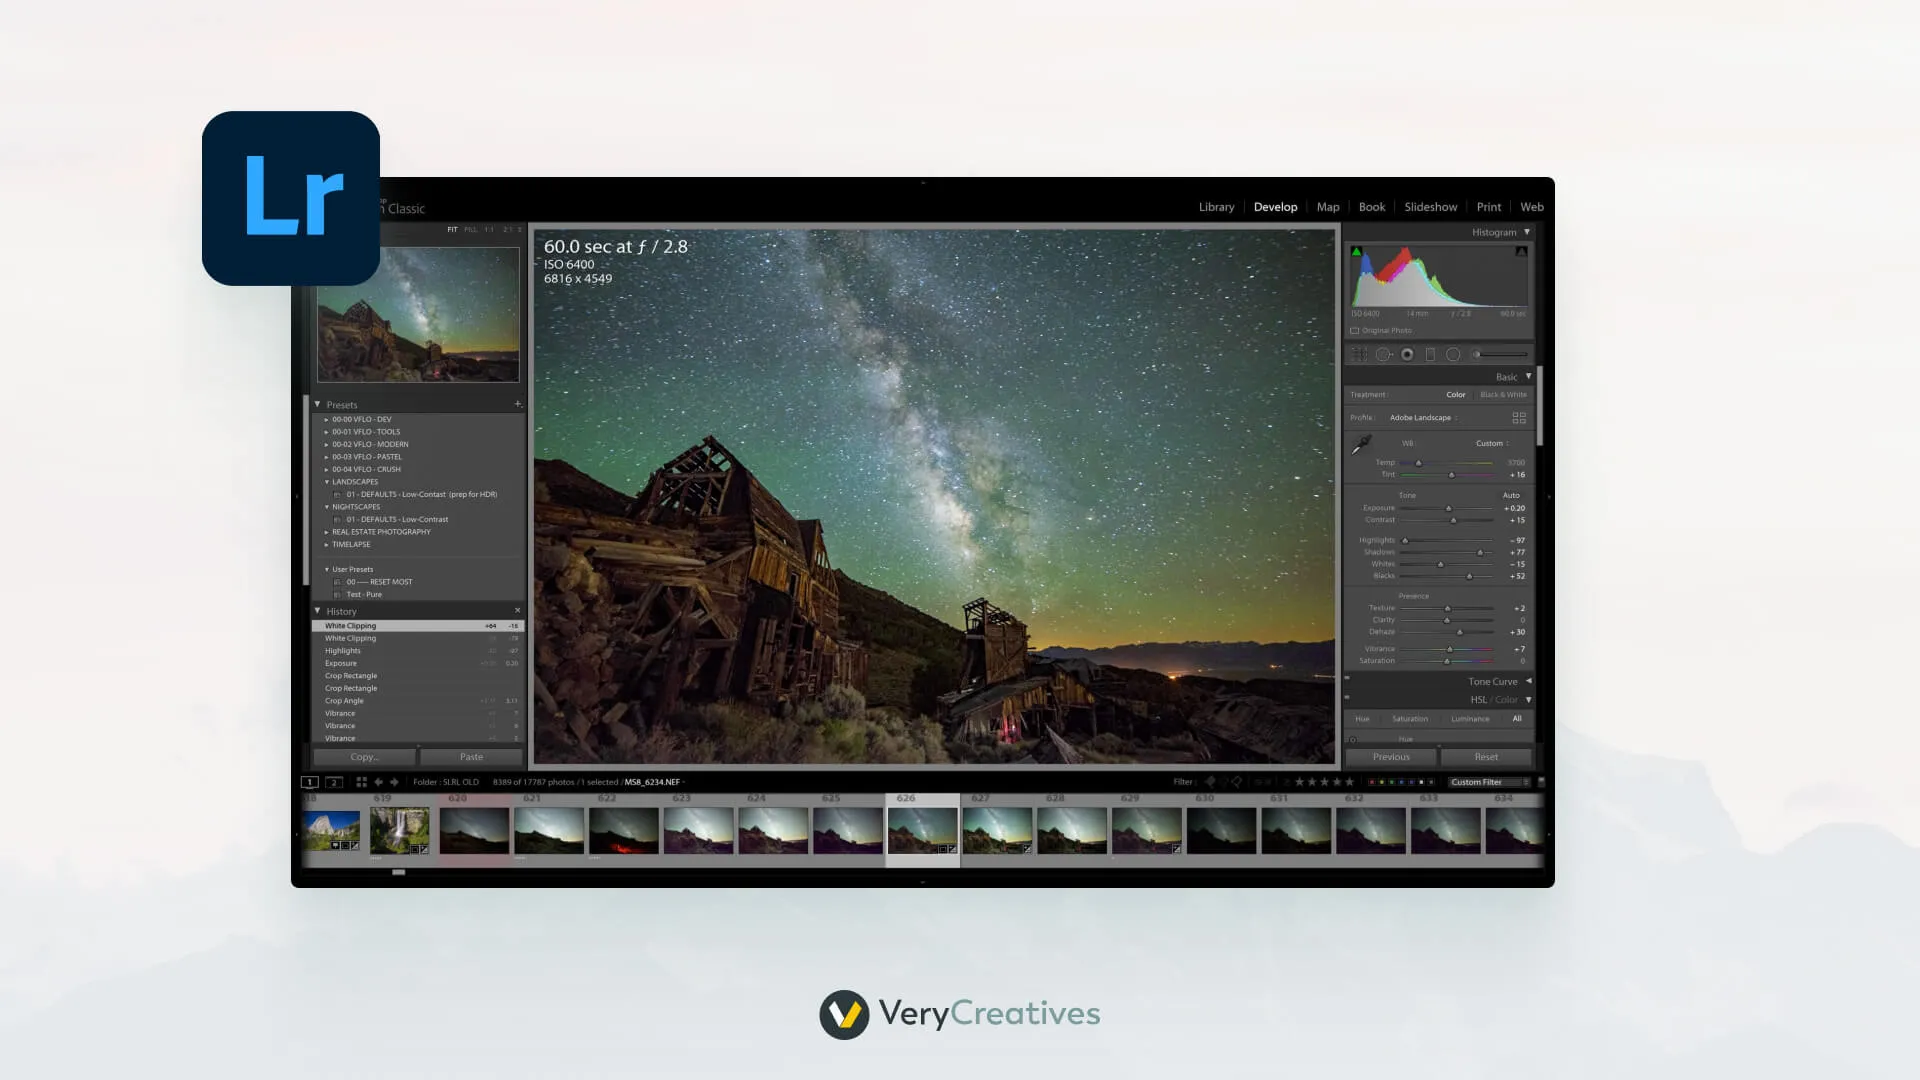Screen dimensions: 1920x1080
Task: Add a new preset with plus icon
Action: pyautogui.click(x=517, y=404)
